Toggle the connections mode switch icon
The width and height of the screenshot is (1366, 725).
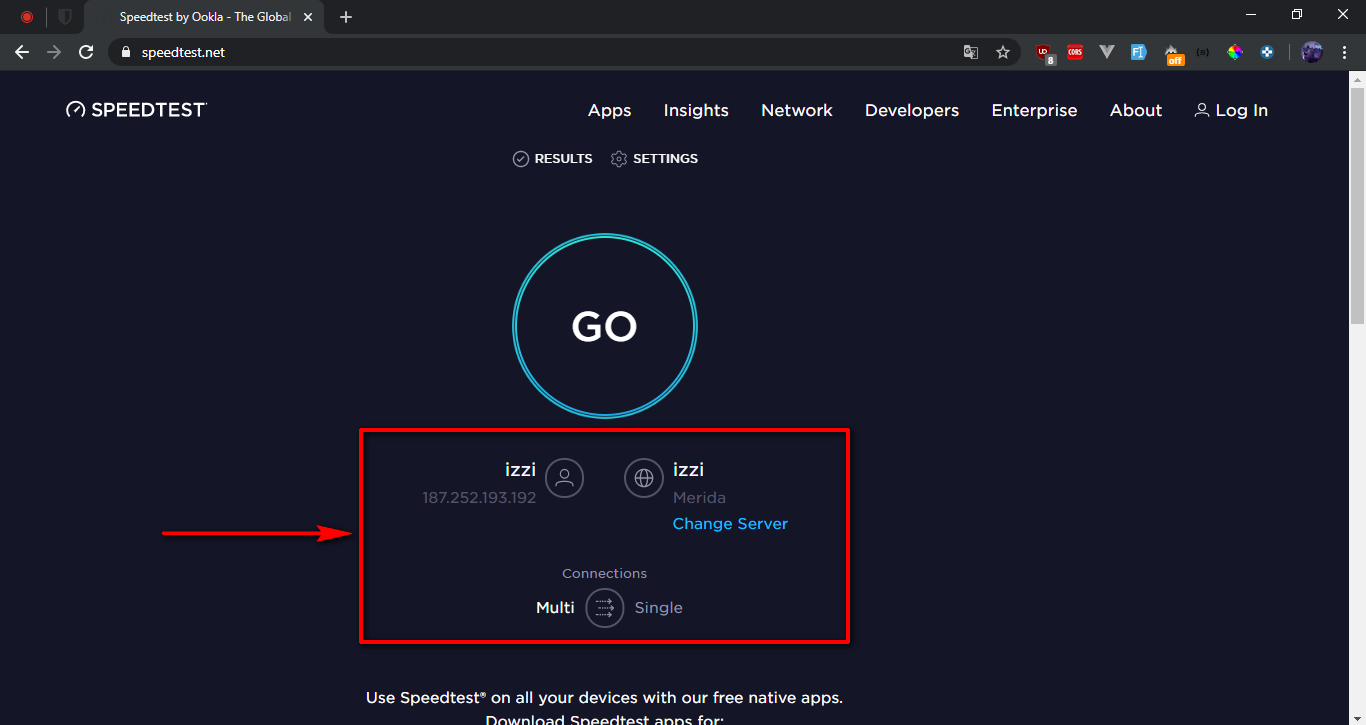pos(604,608)
